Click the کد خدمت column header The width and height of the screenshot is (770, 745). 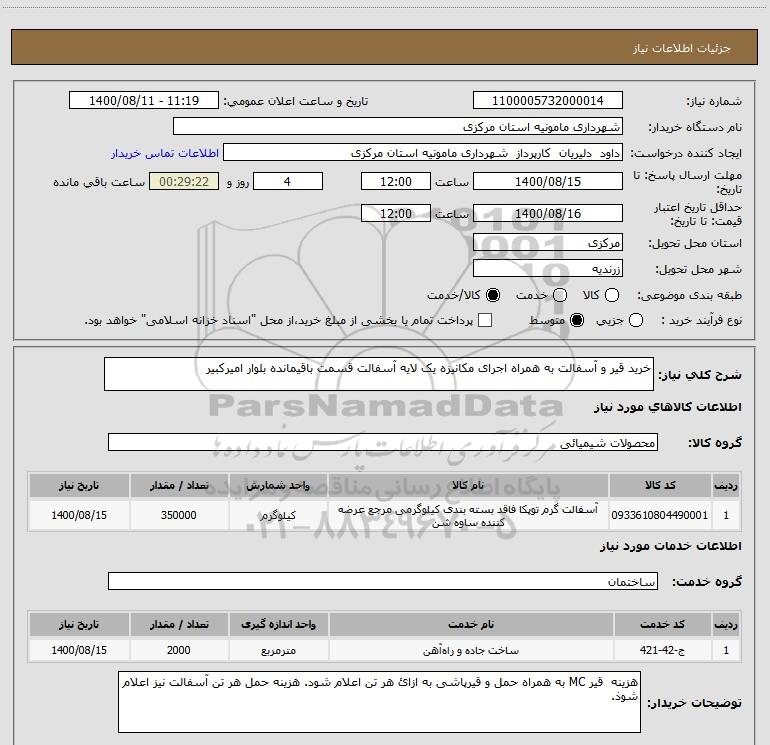tap(662, 624)
